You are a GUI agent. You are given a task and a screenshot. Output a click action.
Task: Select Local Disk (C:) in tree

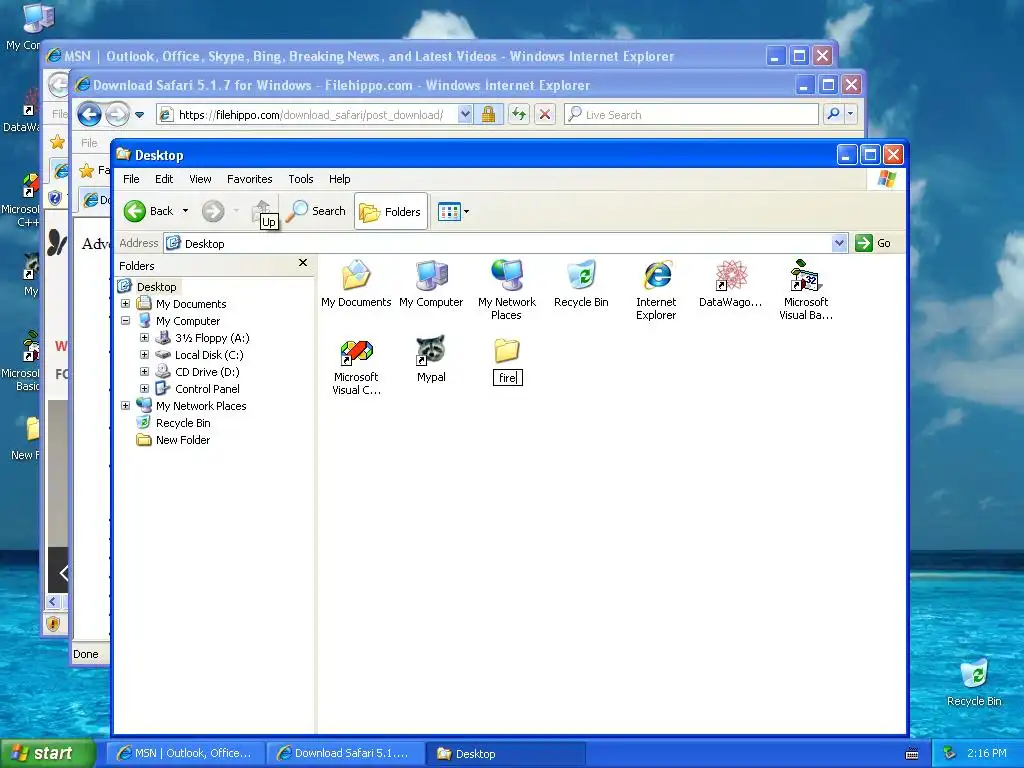[x=208, y=355]
